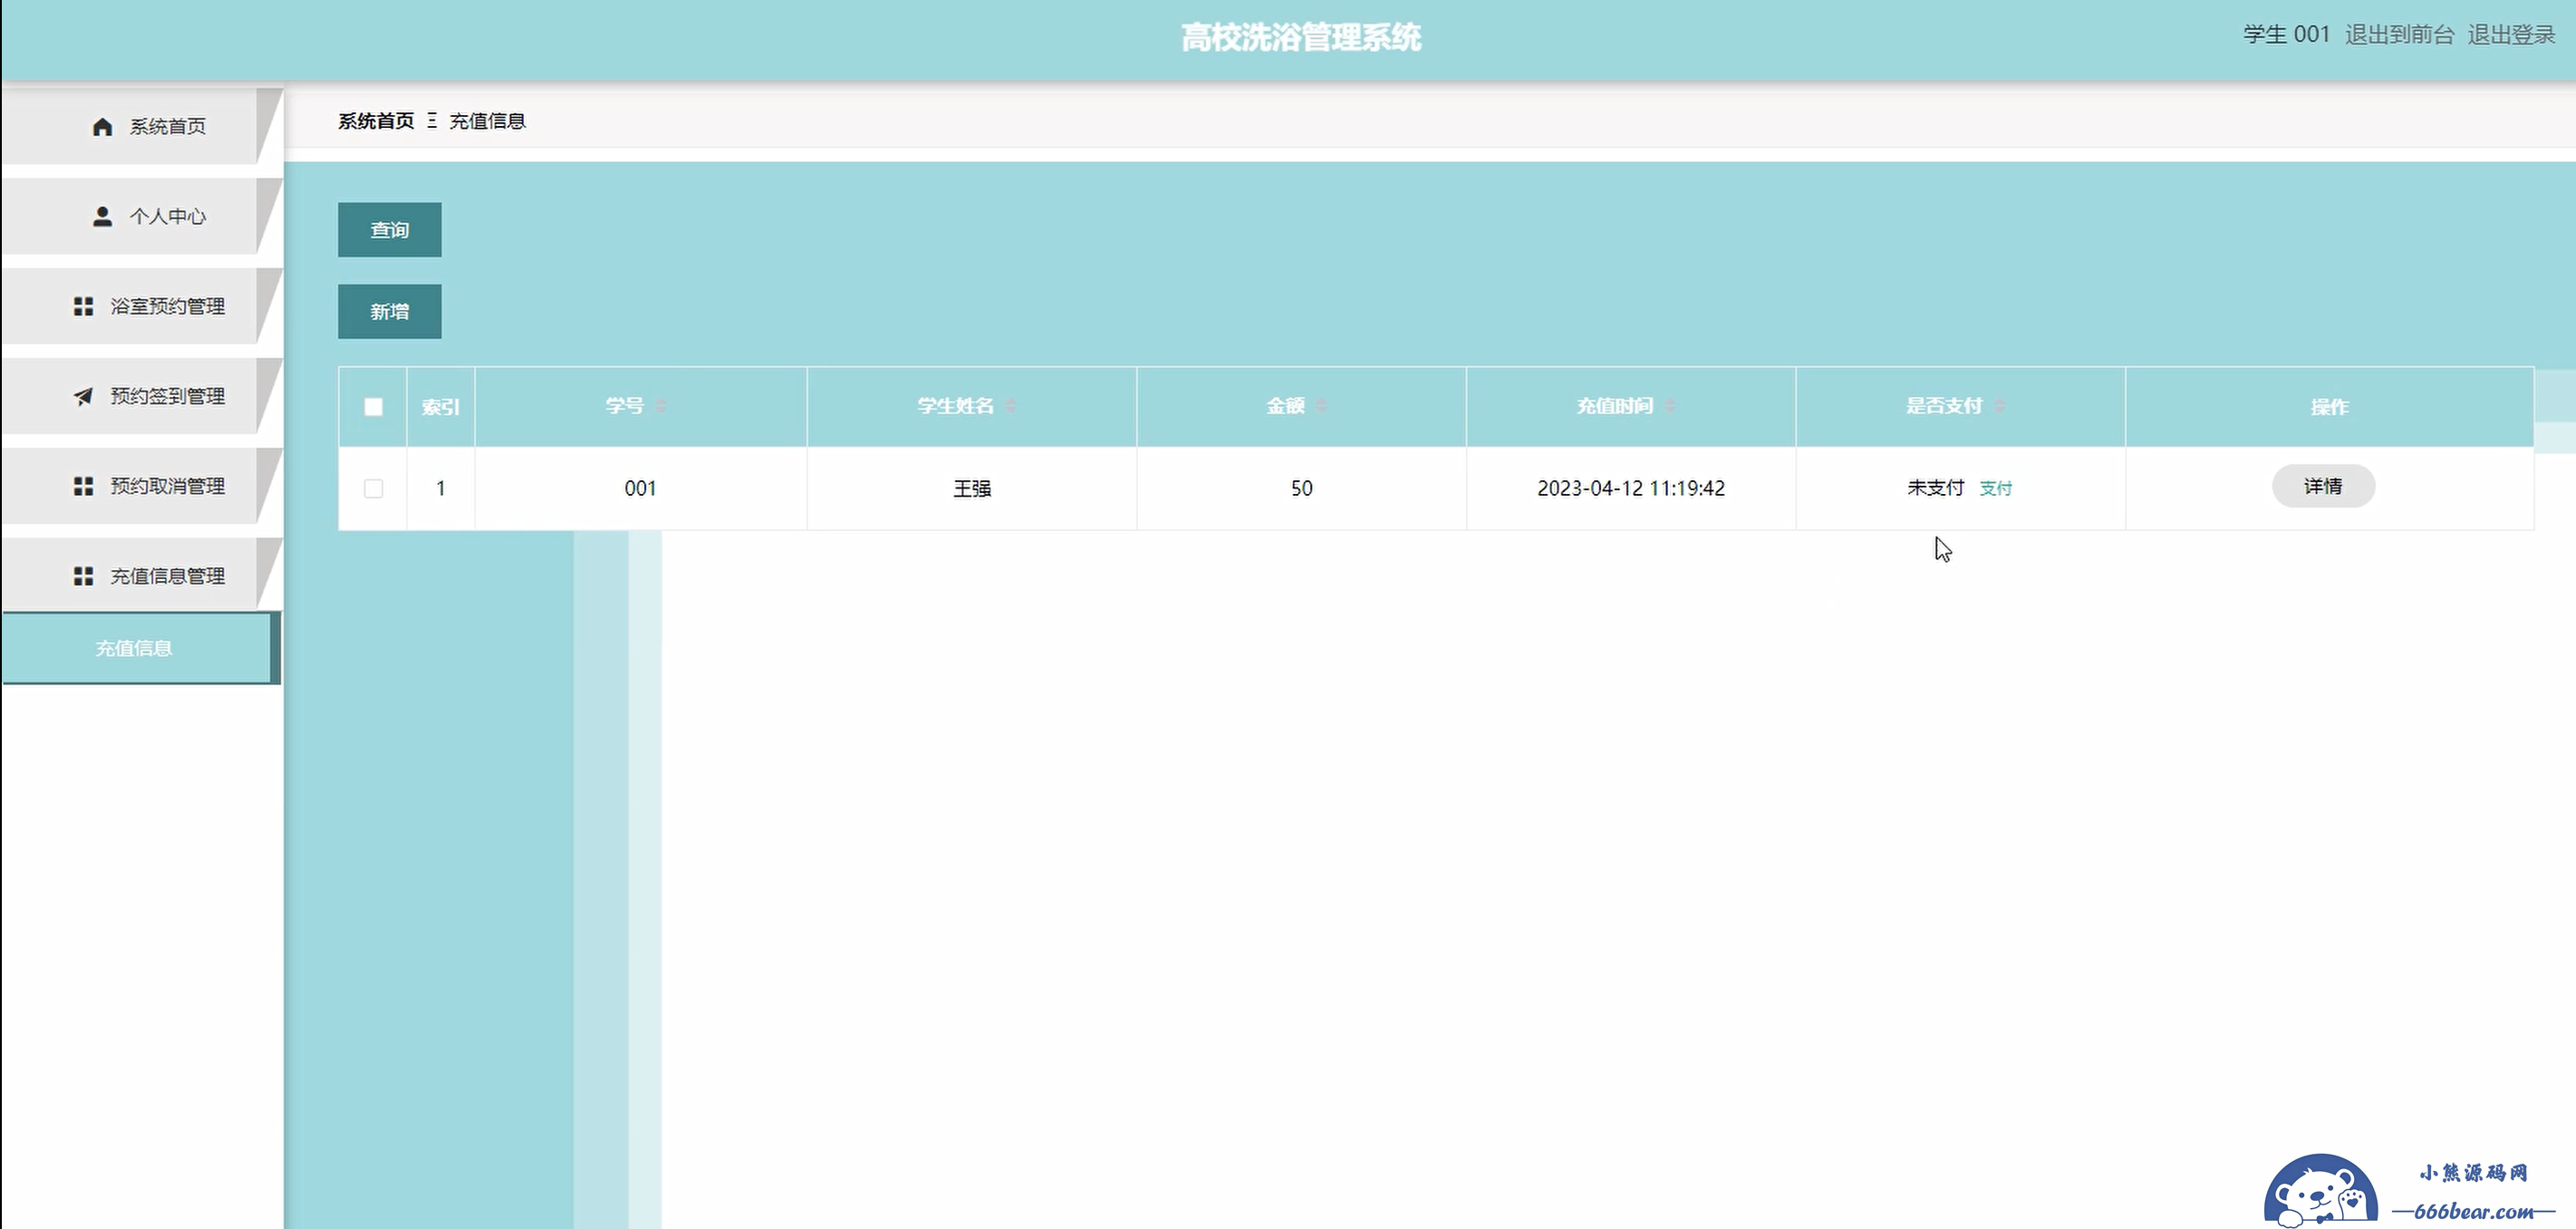2576x1229 pixels.
Task: Click the 未支付 status text
Action: click(x=1935, y=488)
